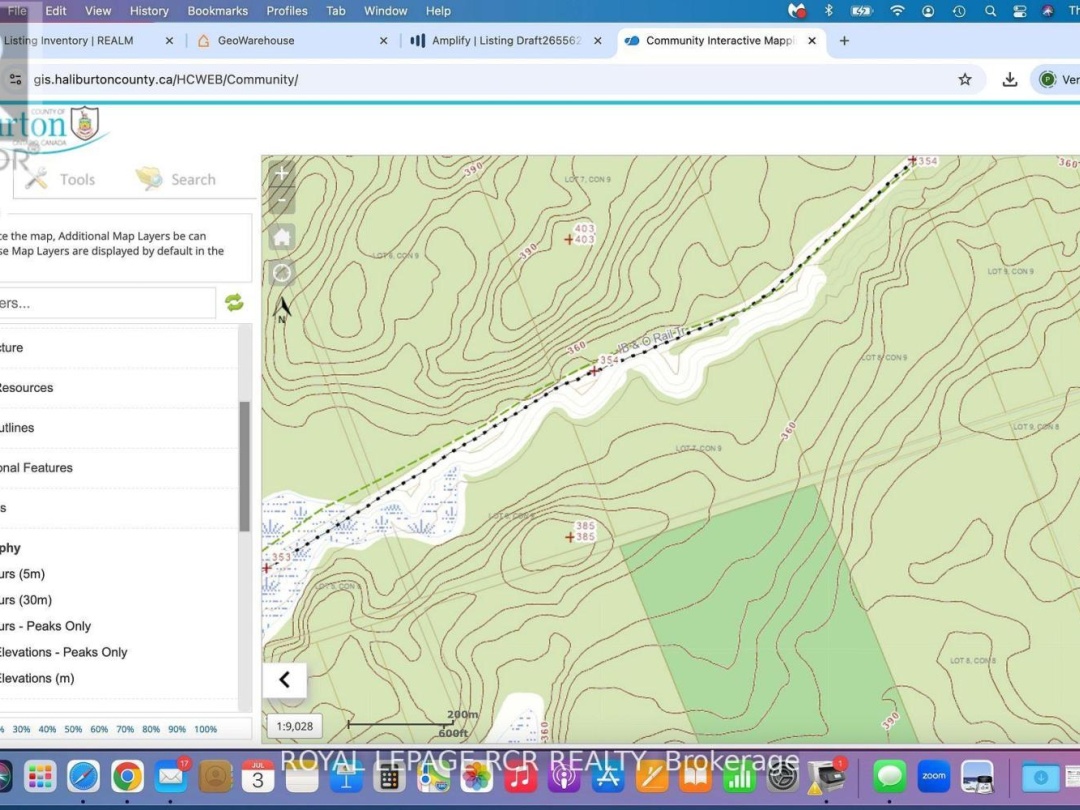Click the layer filter text field
1080x810 pixels.
[x=107, y=303]
